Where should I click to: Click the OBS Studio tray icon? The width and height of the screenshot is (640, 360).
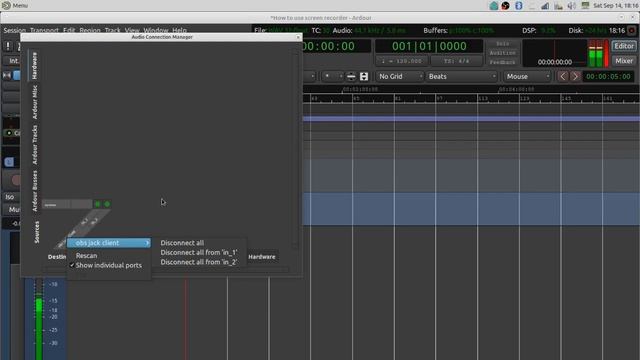(505, 6)
